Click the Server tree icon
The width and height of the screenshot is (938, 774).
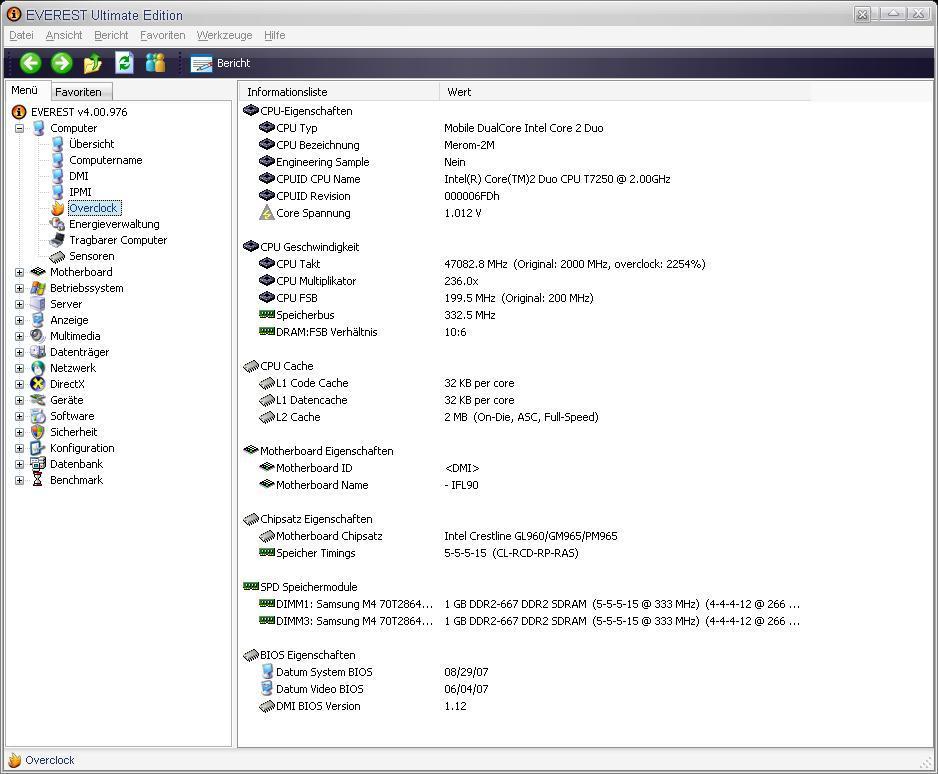38,304
